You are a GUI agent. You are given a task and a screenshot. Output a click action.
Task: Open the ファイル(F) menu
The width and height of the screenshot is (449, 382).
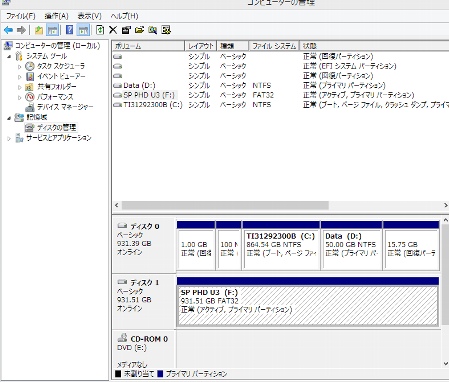(x=21, y=16)
